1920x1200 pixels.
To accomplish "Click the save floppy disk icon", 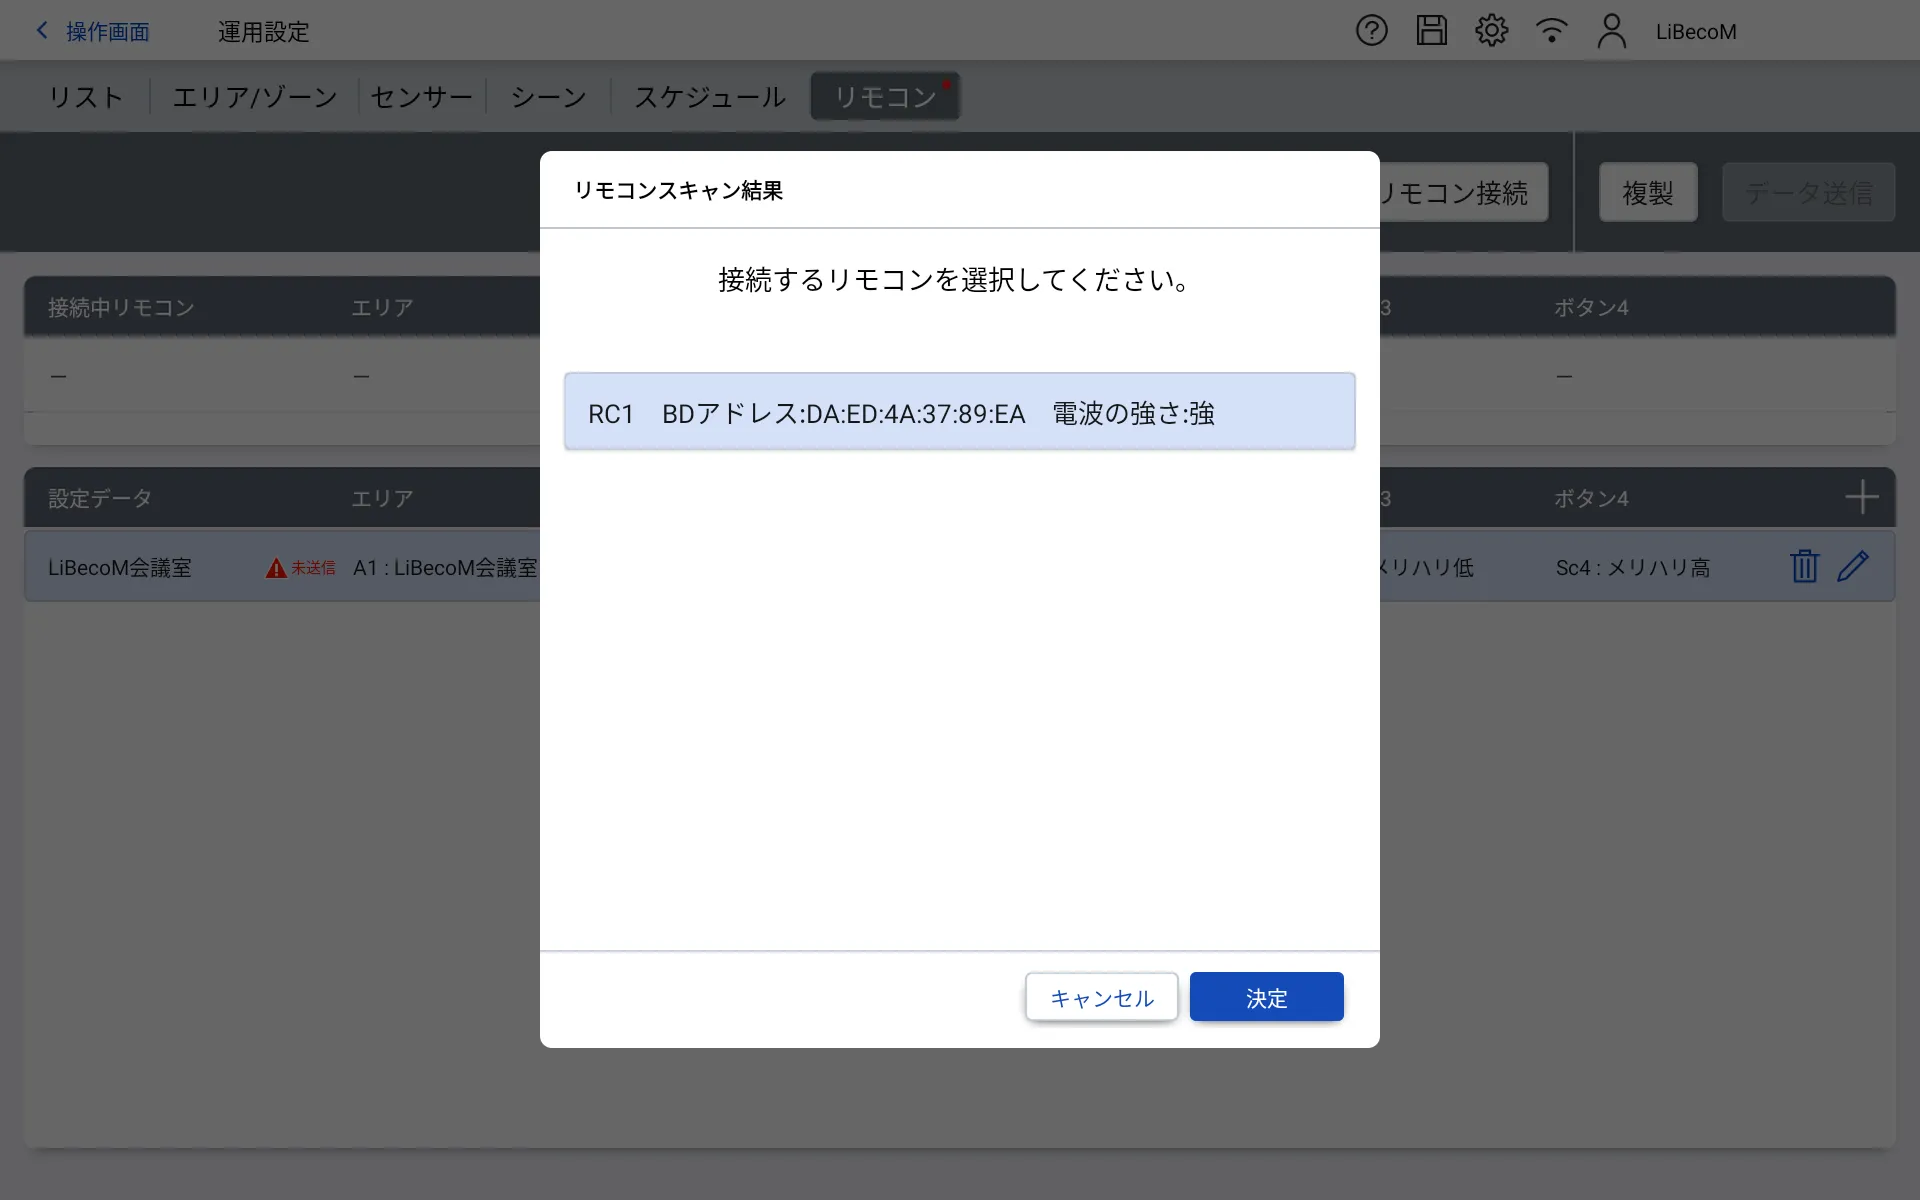I will [x=1431, y=31].
